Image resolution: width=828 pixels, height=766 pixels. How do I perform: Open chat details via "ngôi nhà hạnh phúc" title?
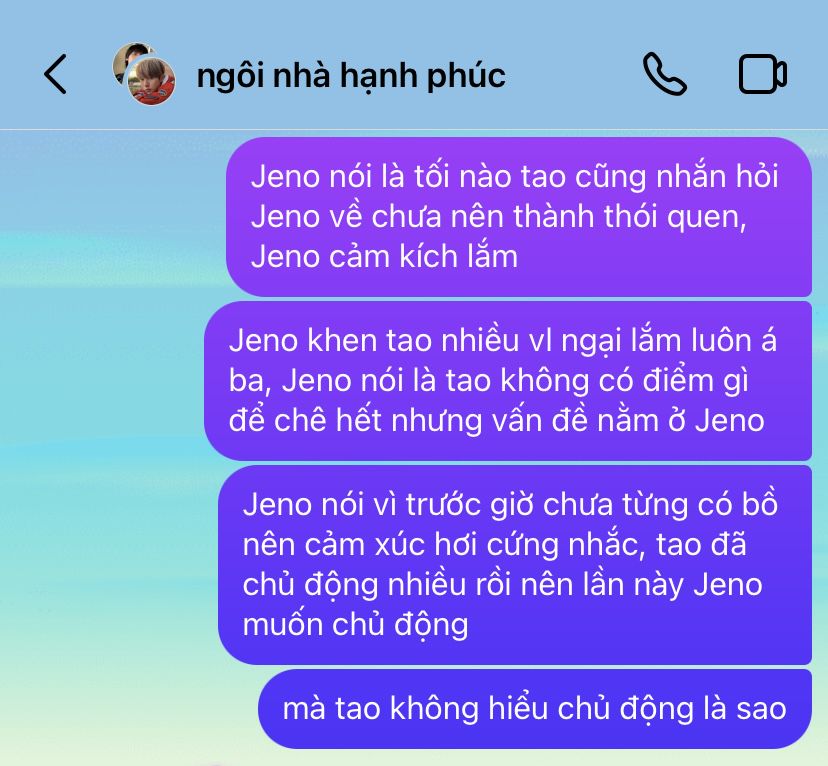coord(351,75)
